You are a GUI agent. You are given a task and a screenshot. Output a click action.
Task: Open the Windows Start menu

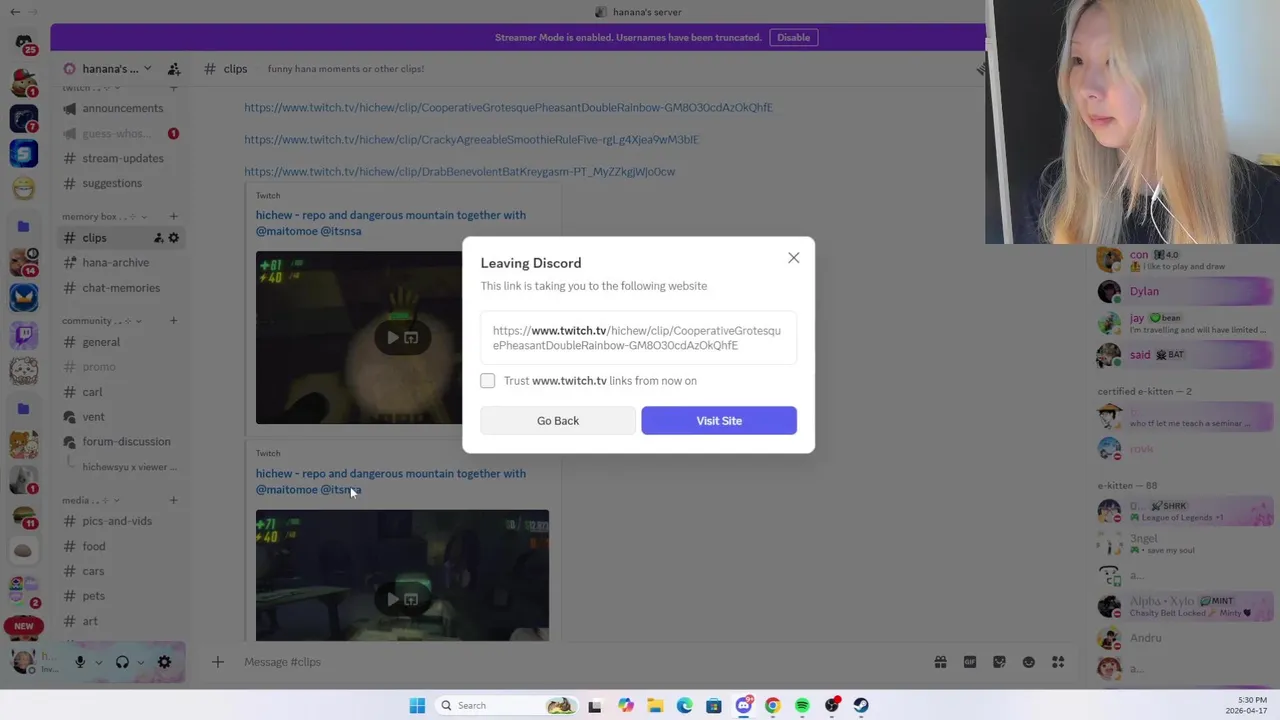click(417, 706)
